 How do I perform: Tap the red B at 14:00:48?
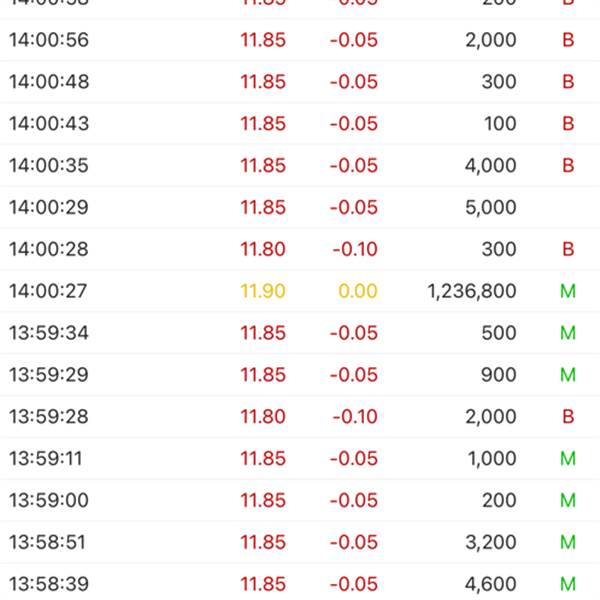568,82
